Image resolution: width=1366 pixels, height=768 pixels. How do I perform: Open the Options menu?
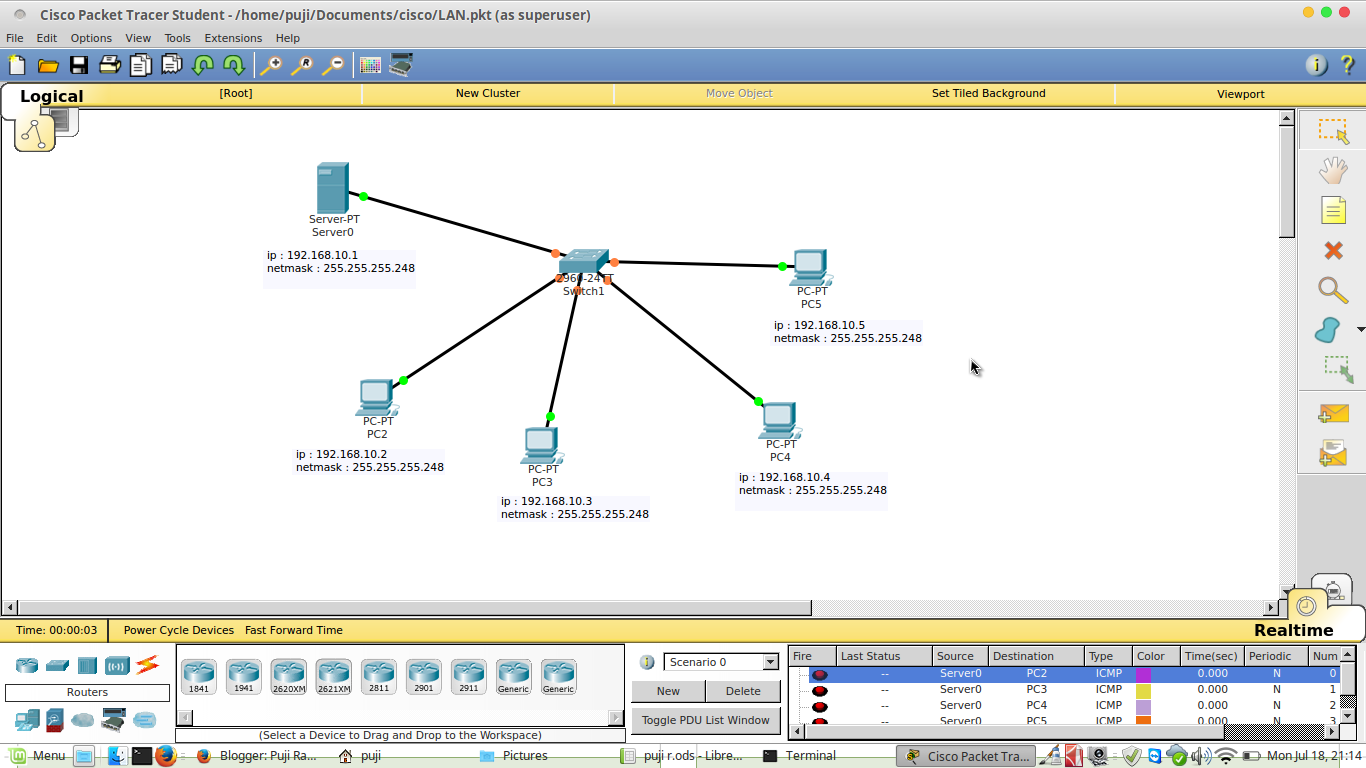(x=91, y=38)
